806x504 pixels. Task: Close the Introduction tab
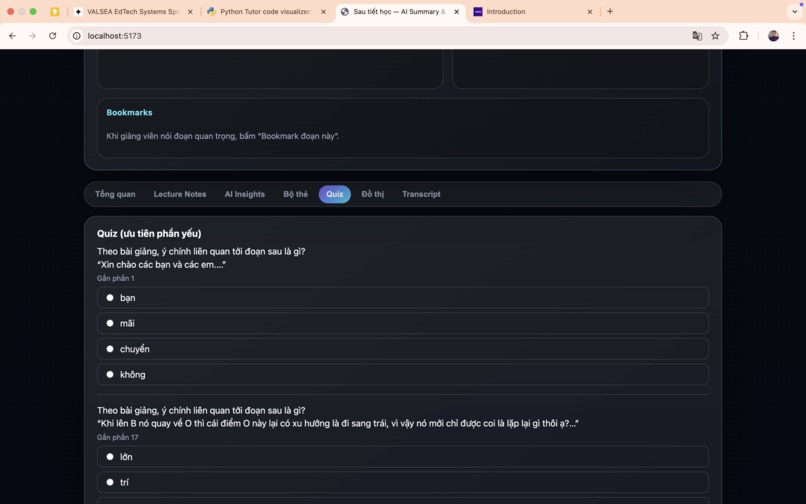point(590,11)
